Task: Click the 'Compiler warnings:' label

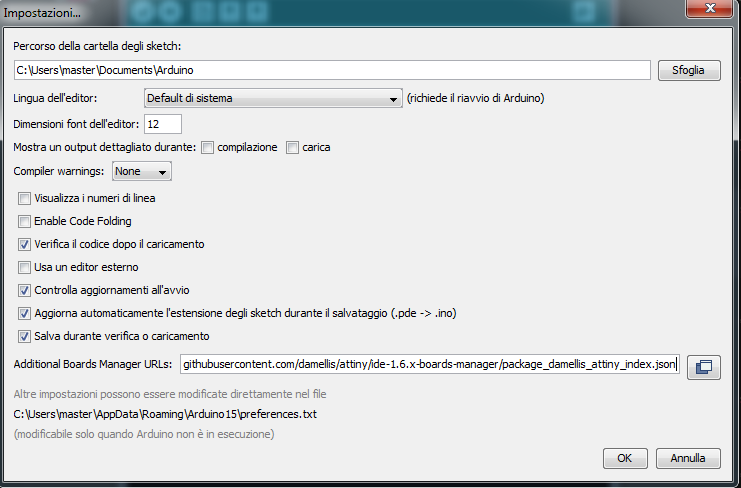Action: 59,171
